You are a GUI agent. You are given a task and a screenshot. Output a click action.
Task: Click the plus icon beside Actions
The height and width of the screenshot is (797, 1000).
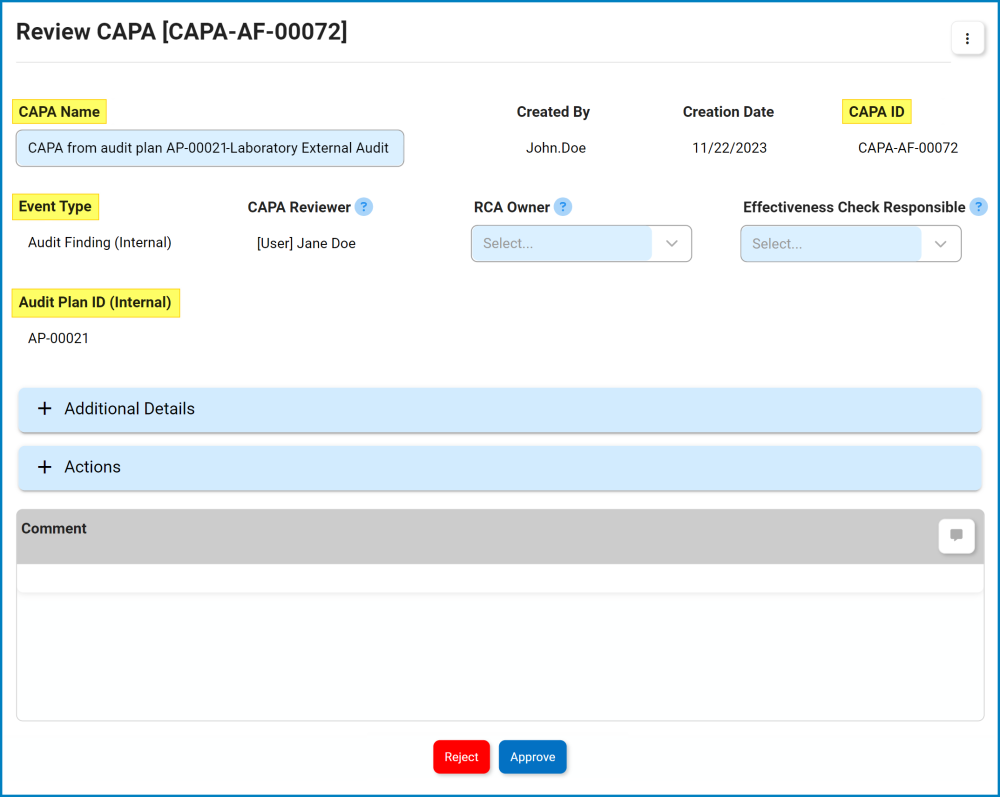(44, 467)
